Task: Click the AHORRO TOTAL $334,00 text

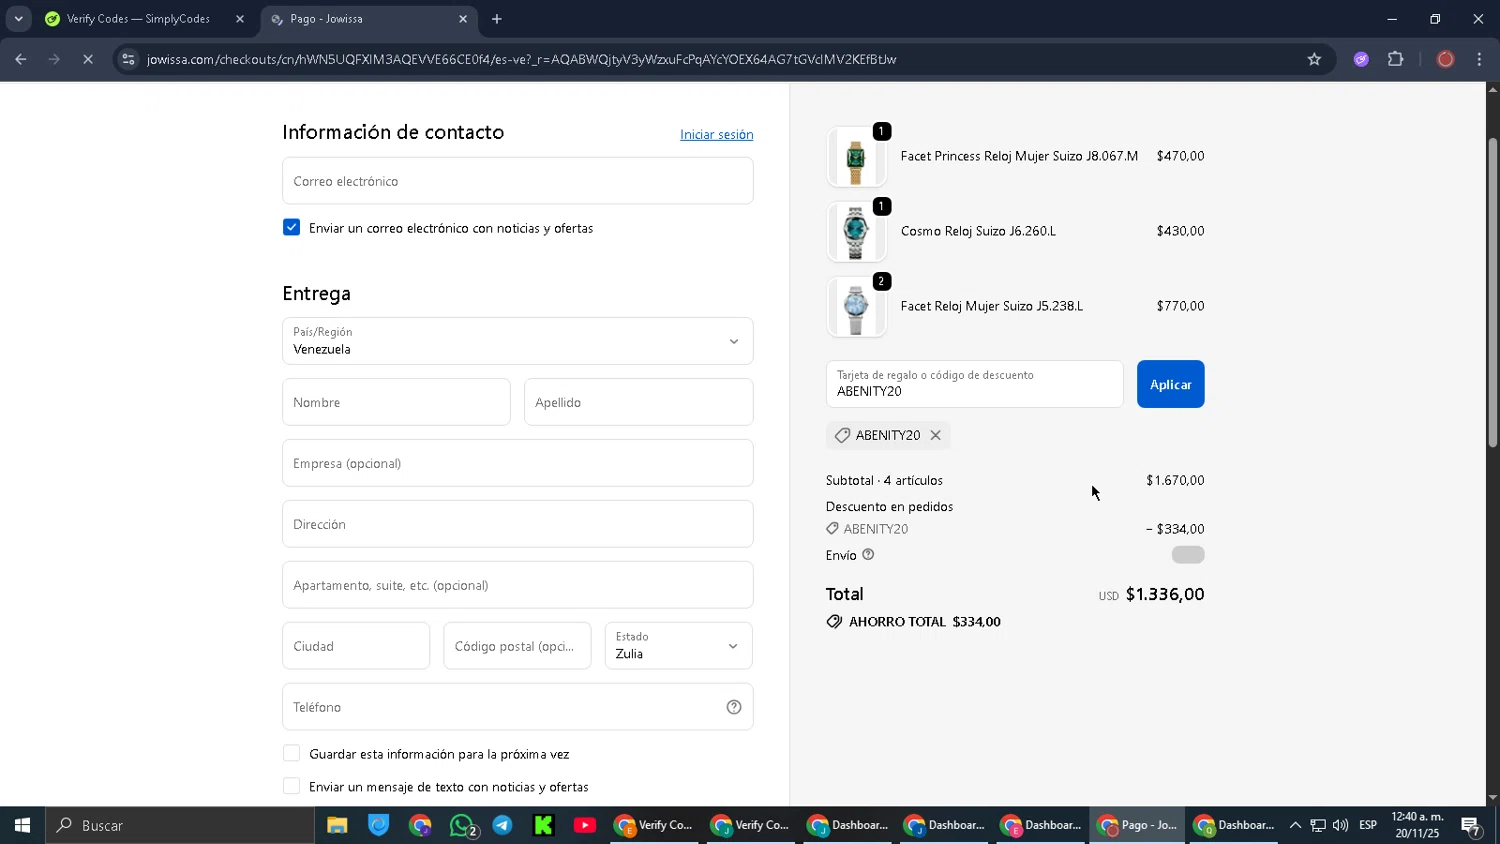Action: point(924,622)
